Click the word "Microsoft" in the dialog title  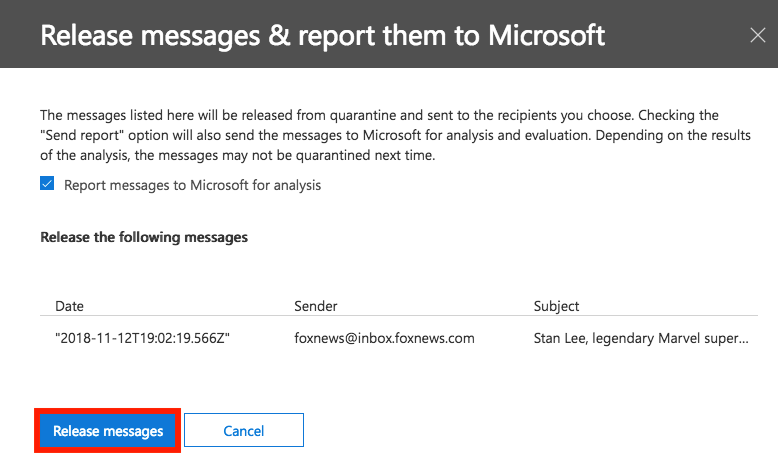coord(547,36)
